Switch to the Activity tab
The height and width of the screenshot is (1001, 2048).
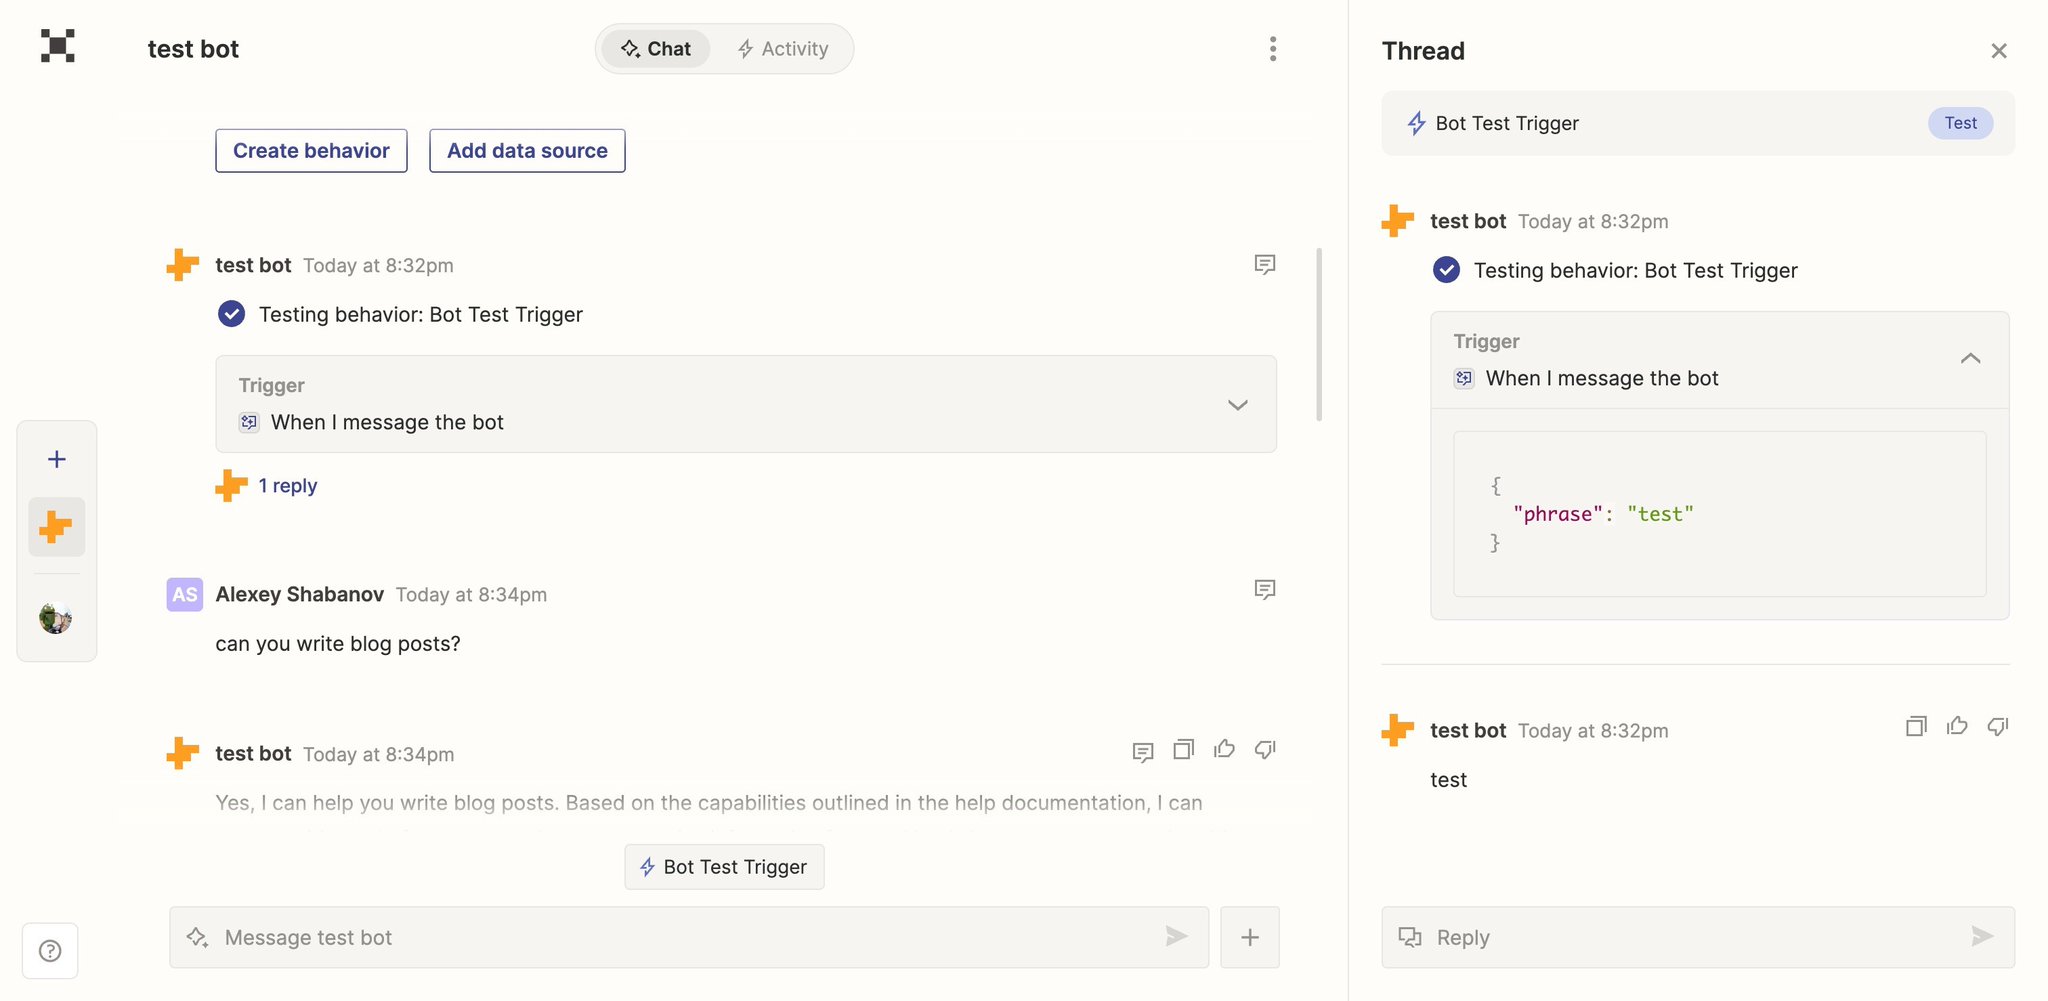pyautogui.click(x=783, y=49)
